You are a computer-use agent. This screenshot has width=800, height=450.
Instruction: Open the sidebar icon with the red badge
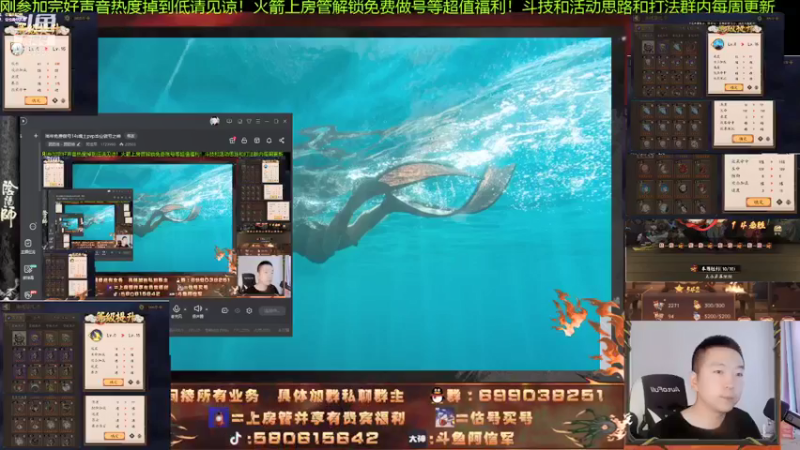pyautogui.click(x=29, y=294)
